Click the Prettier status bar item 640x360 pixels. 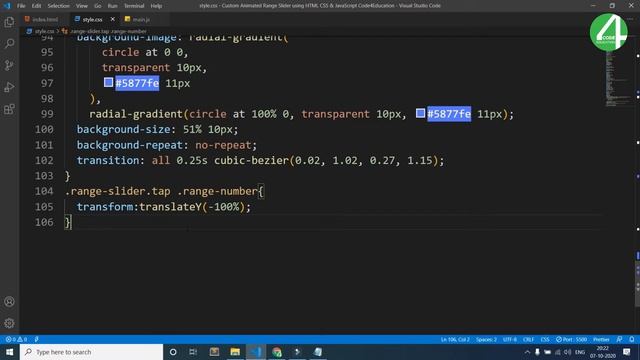click(x=601, y=339)
